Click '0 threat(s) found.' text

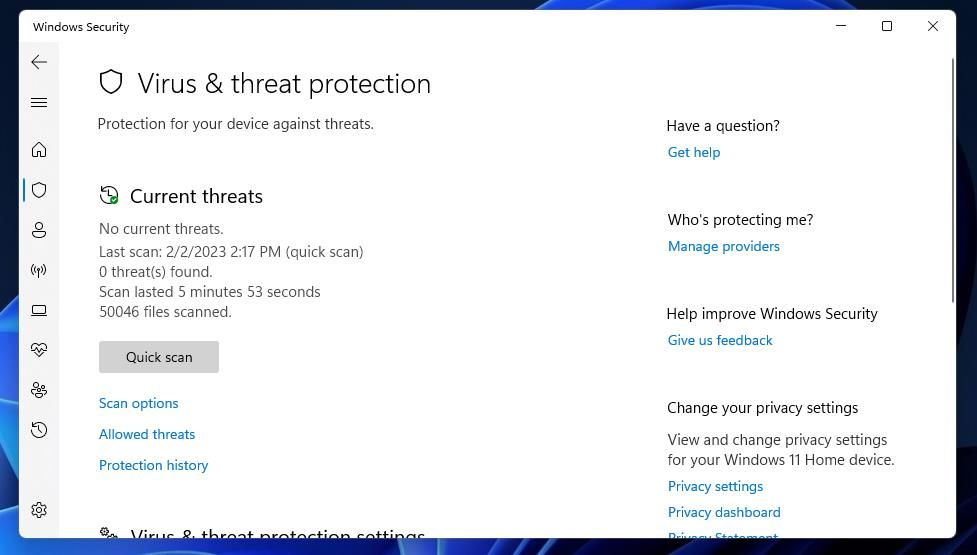[x=156, y=272]
